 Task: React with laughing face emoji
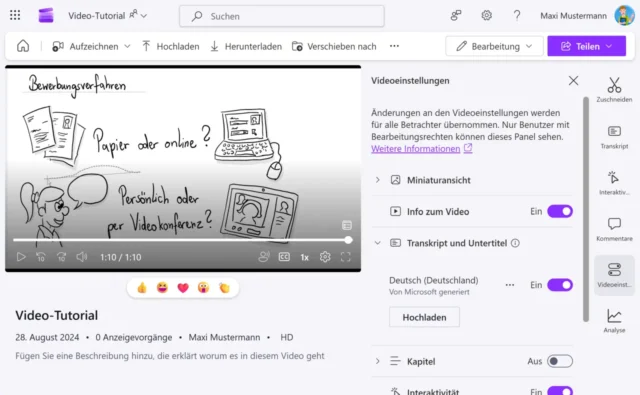[x=162, y=288]
